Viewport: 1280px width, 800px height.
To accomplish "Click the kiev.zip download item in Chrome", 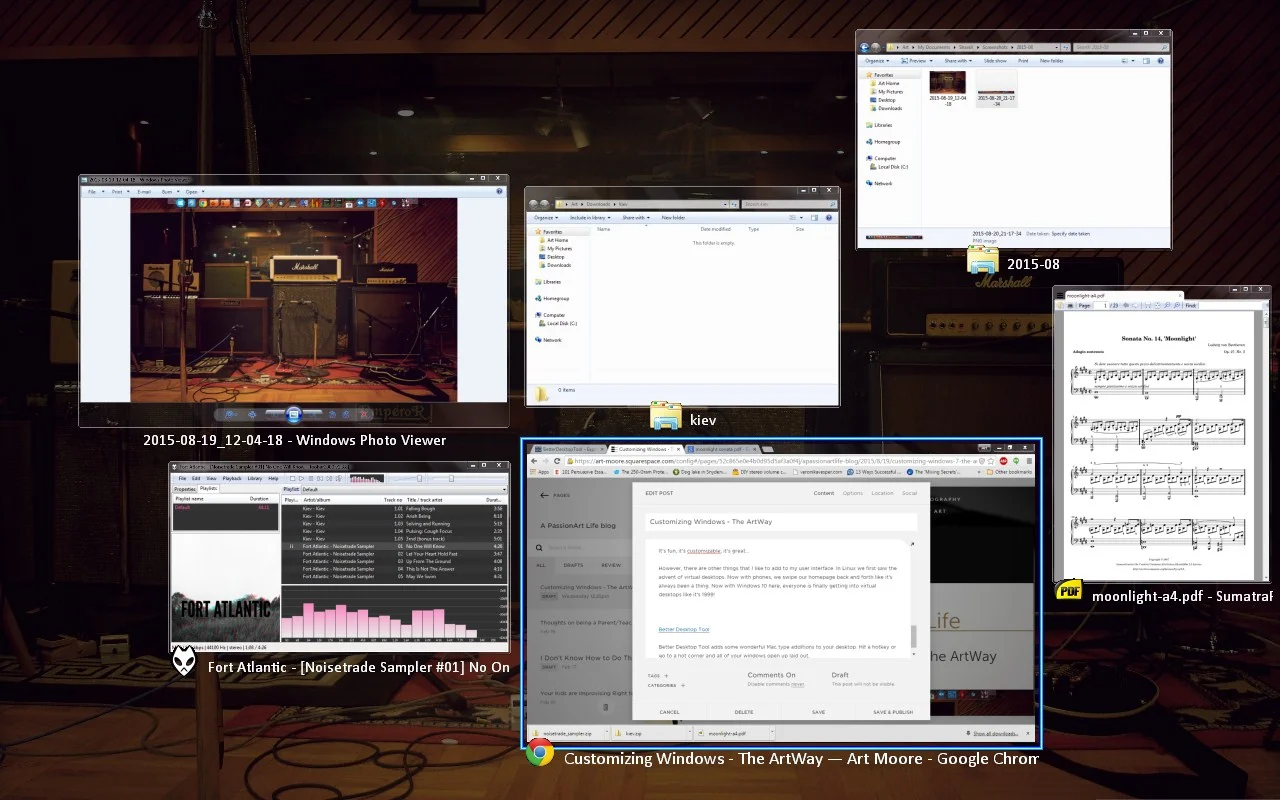I will click(x=650, y=734).
